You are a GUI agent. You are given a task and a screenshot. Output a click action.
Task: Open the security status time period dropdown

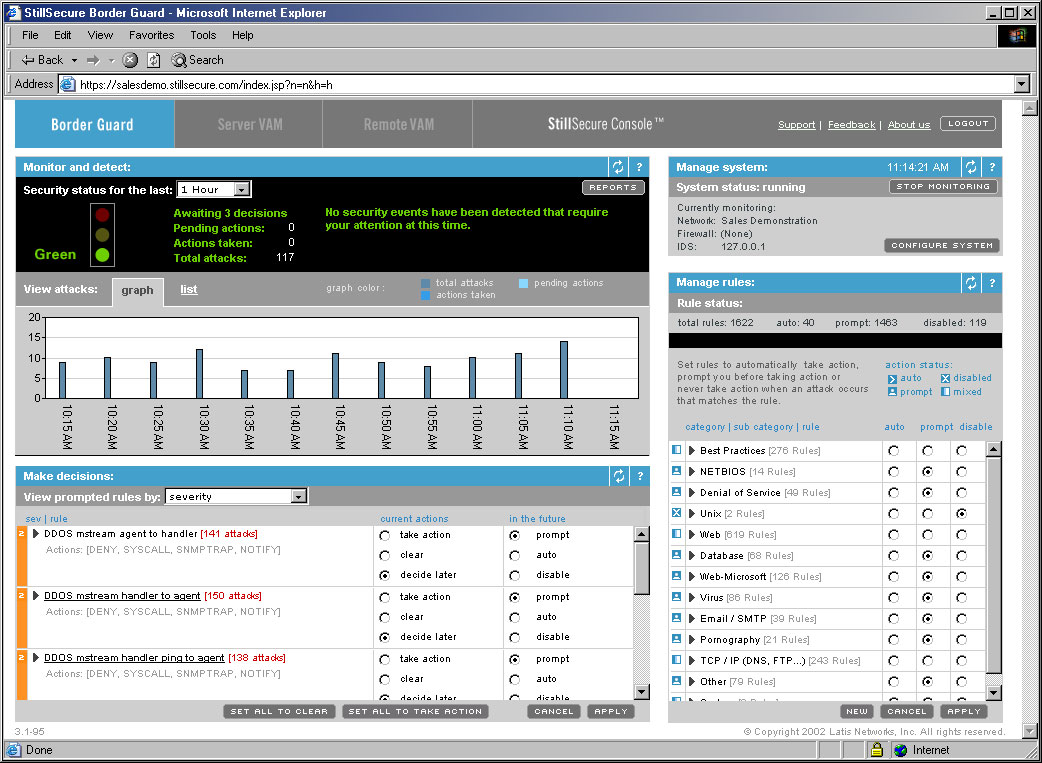point(242,189)
